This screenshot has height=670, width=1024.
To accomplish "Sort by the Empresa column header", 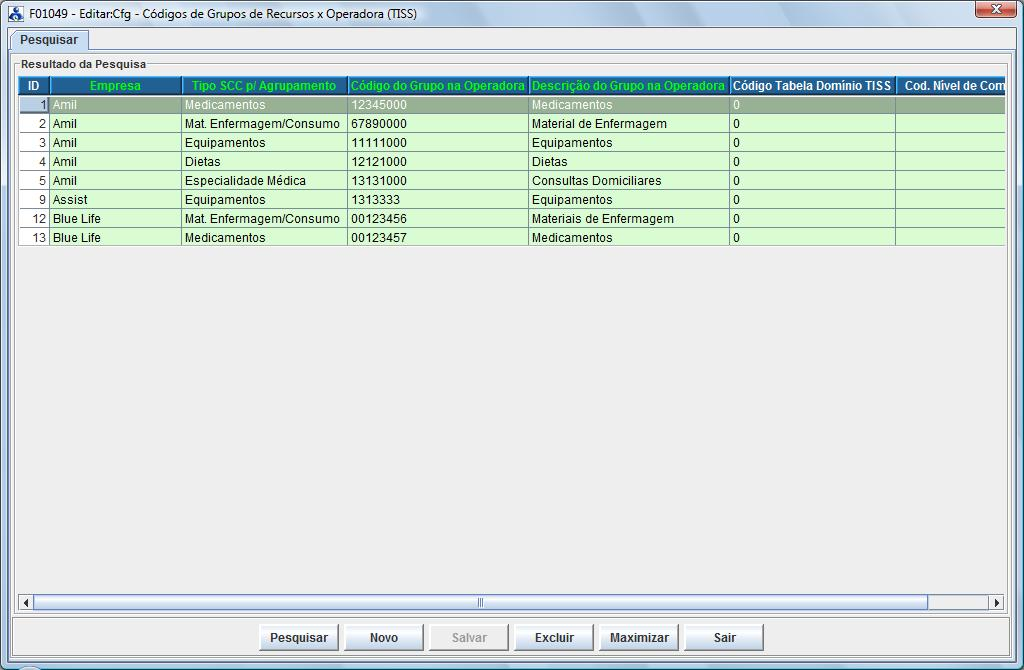I will tap(116, 86).
